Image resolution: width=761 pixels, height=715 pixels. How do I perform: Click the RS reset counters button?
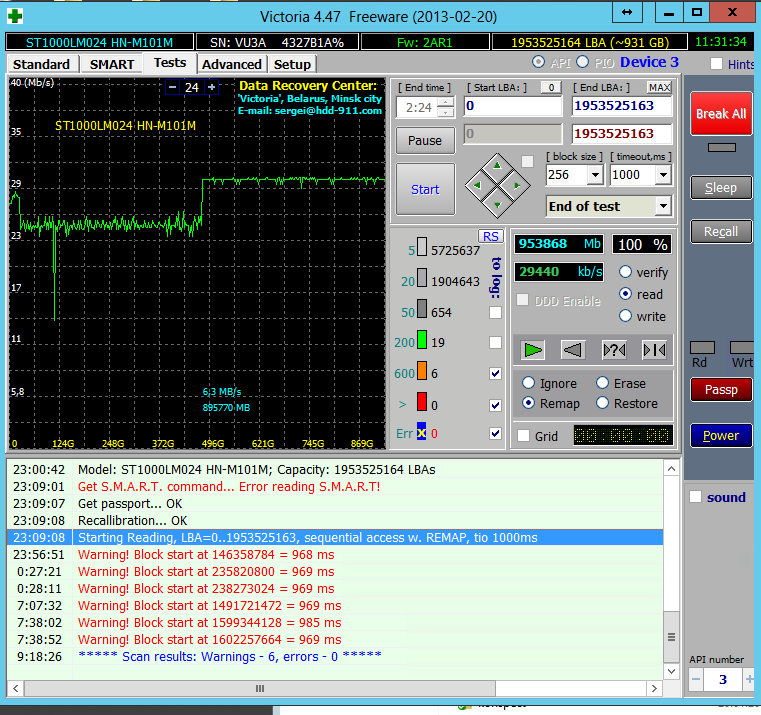pyautogui.click(x=491, y=236)
